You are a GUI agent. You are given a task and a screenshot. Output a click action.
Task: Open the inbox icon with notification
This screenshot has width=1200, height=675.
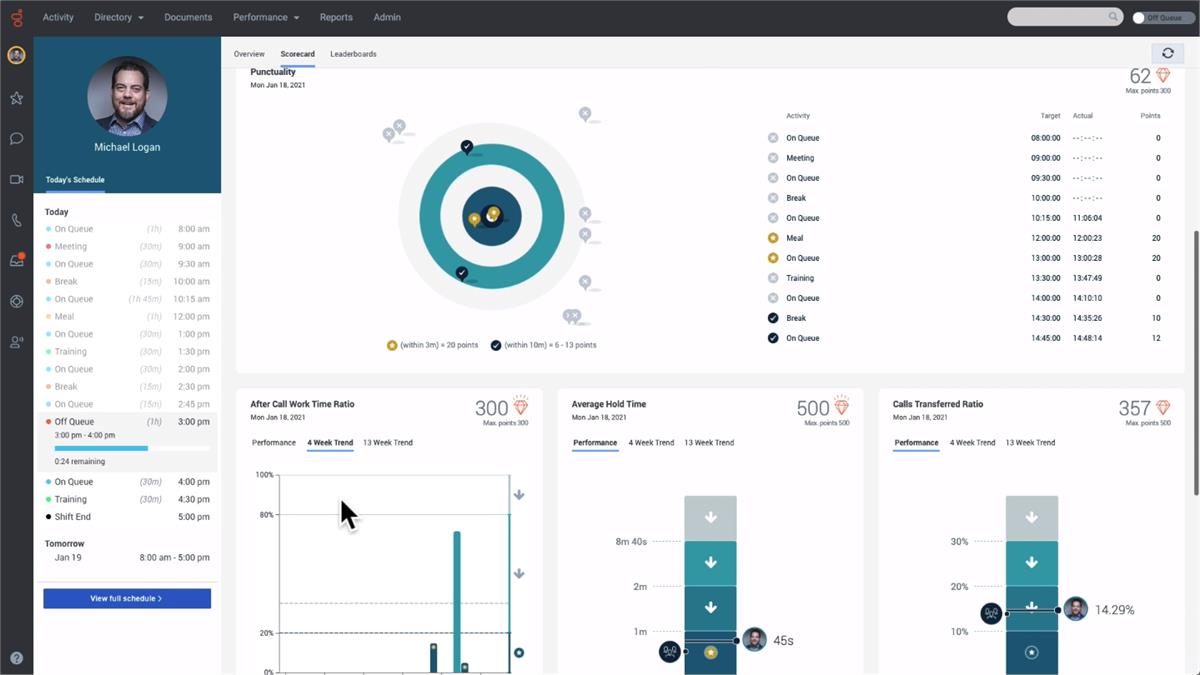[16, 260]
